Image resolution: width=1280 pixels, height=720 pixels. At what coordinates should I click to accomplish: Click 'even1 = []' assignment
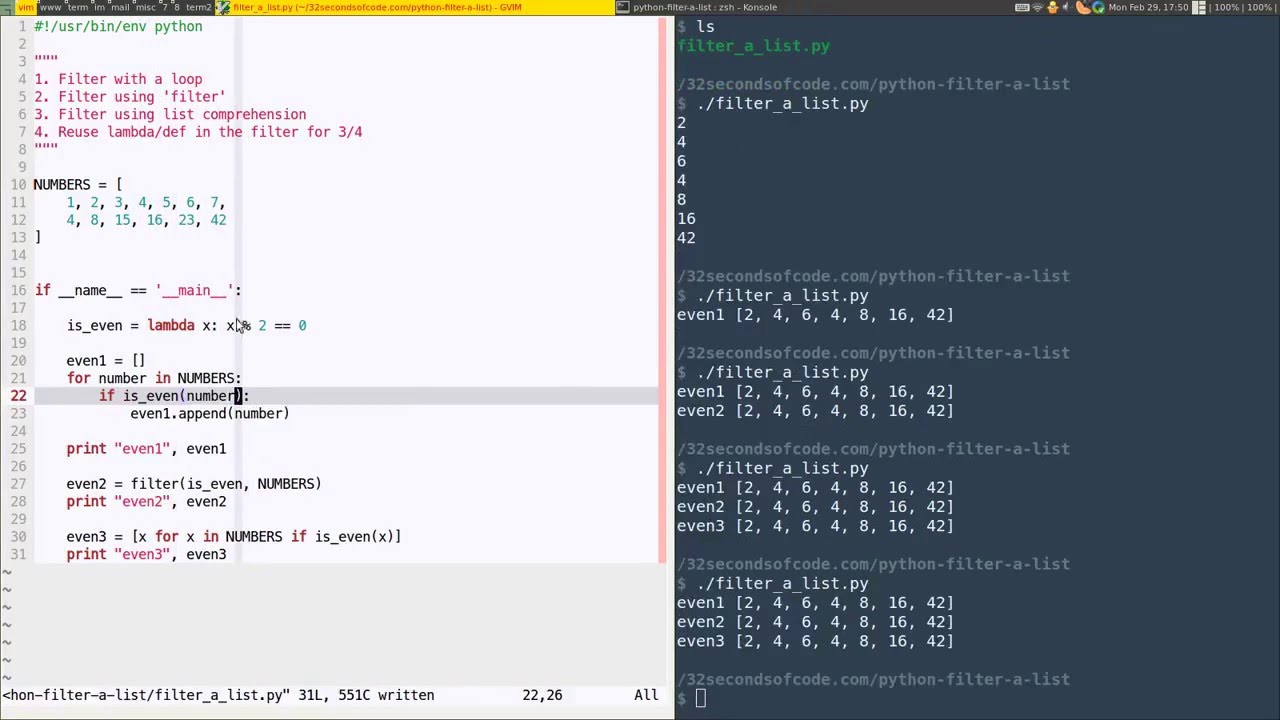[106, 361]
